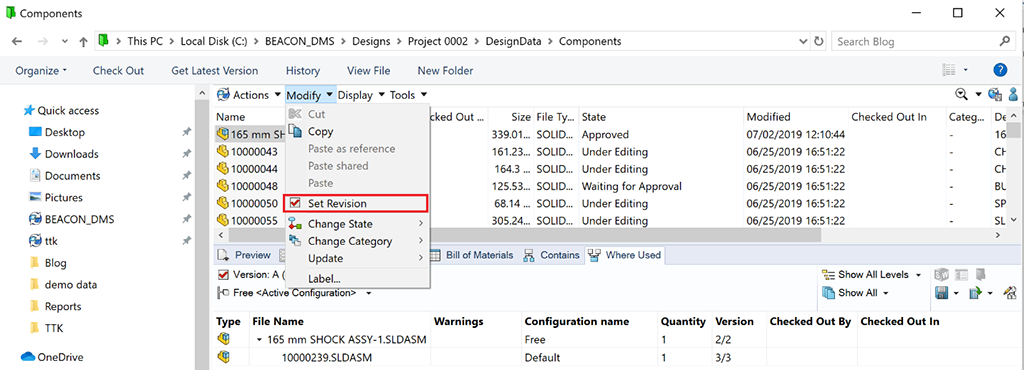Open the Change State submenu

[x=356, y=224]
